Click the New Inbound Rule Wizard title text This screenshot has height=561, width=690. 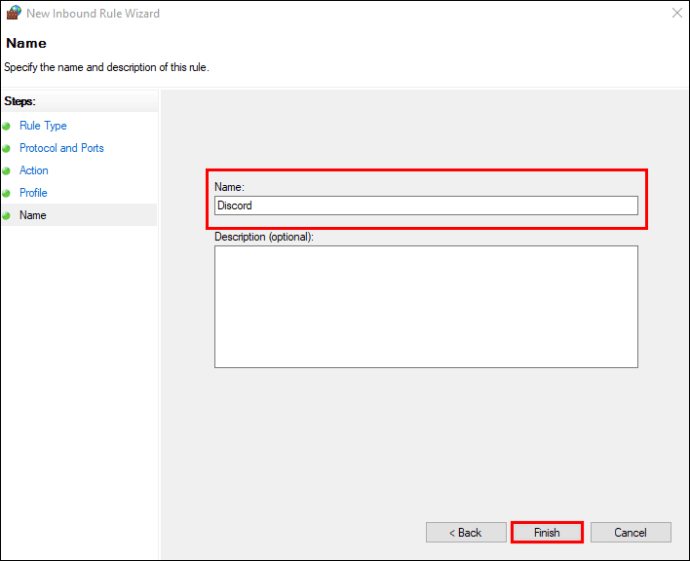point(93,14)
